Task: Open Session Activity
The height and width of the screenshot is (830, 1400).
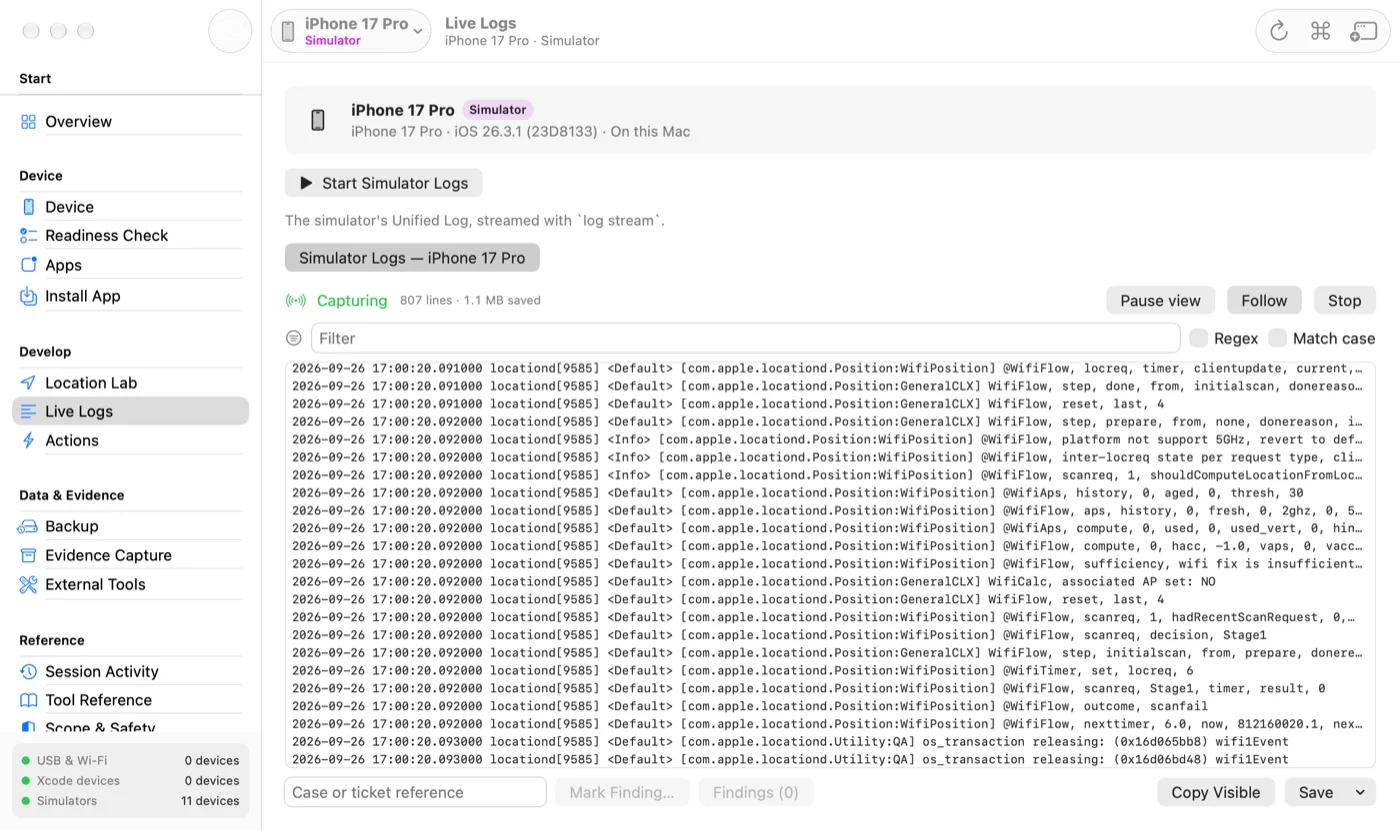Action: [130, 671]
